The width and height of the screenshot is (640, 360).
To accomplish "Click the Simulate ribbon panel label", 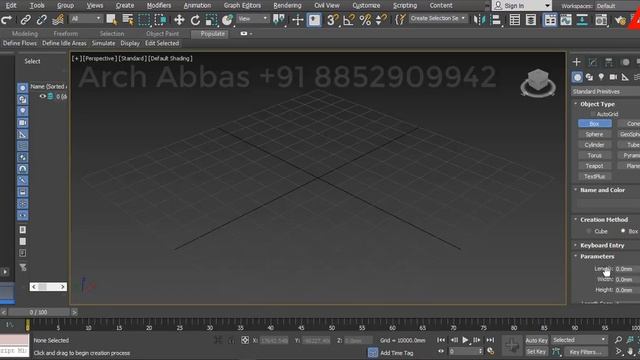I will point(103,43).
